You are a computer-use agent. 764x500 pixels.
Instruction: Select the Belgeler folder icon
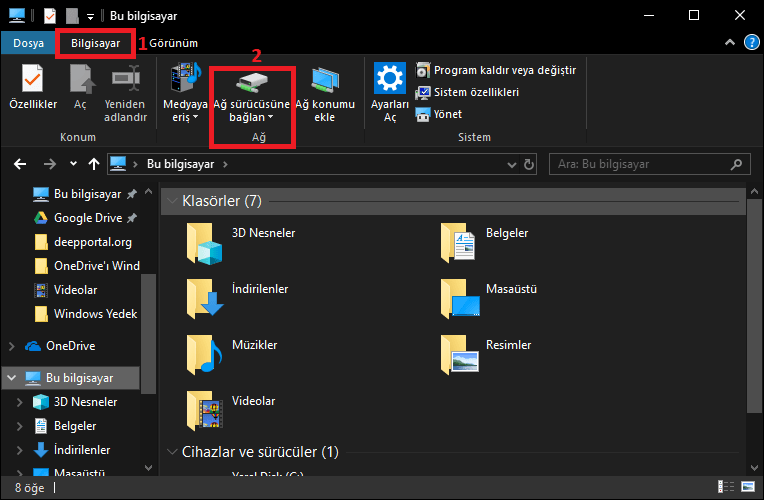pos(458,242)
